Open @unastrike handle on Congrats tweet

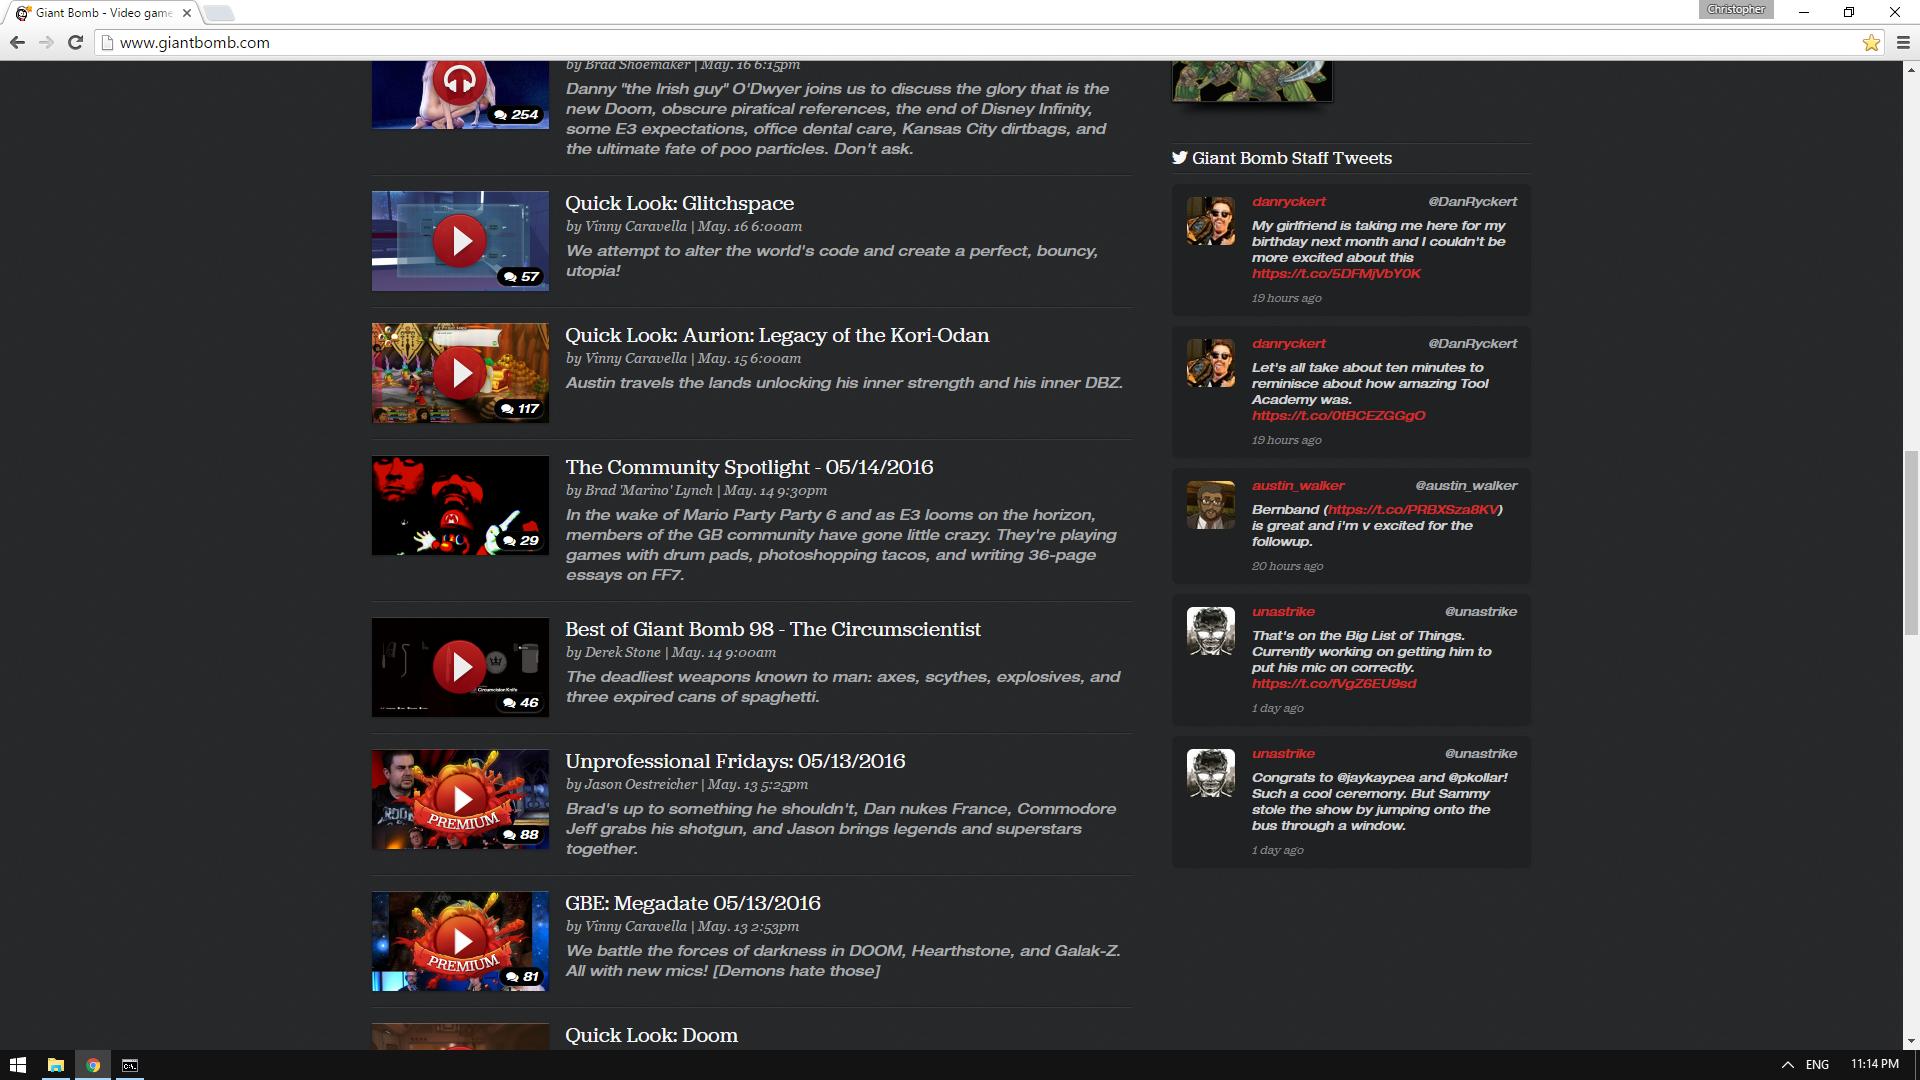click(x=1481, y=754)
